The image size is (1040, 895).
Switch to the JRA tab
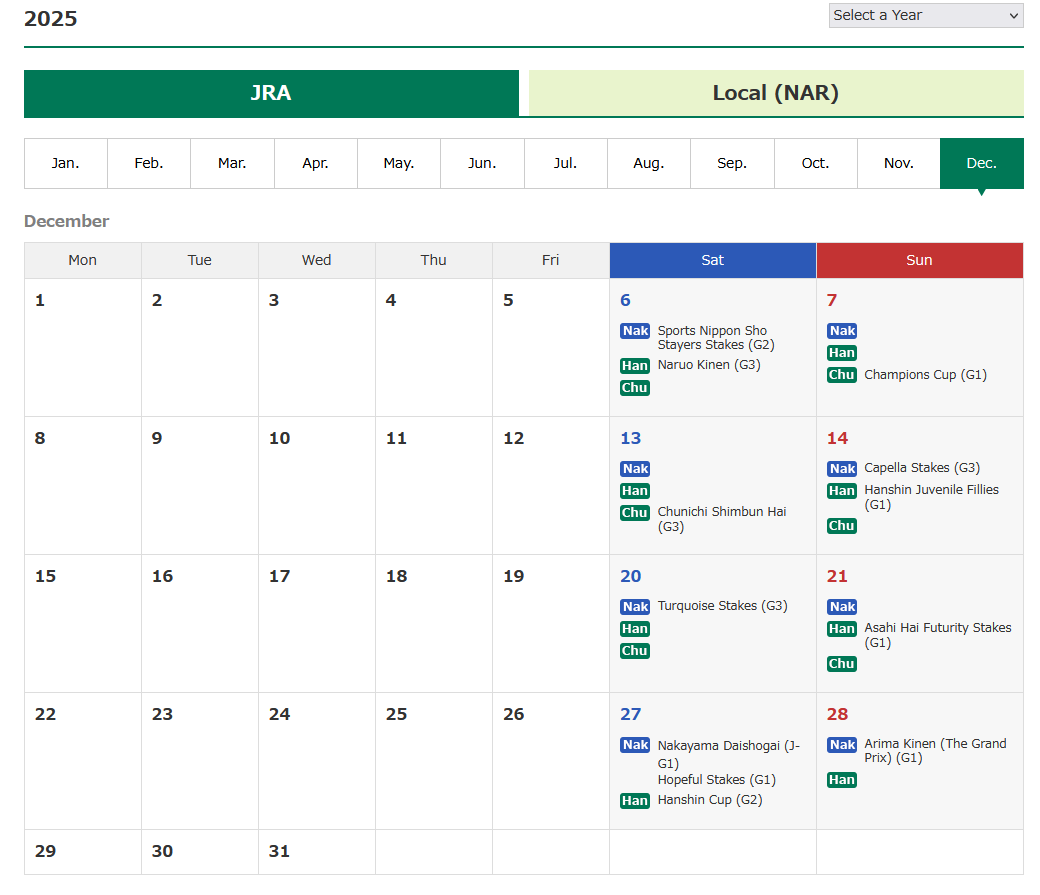pos(271,94)
